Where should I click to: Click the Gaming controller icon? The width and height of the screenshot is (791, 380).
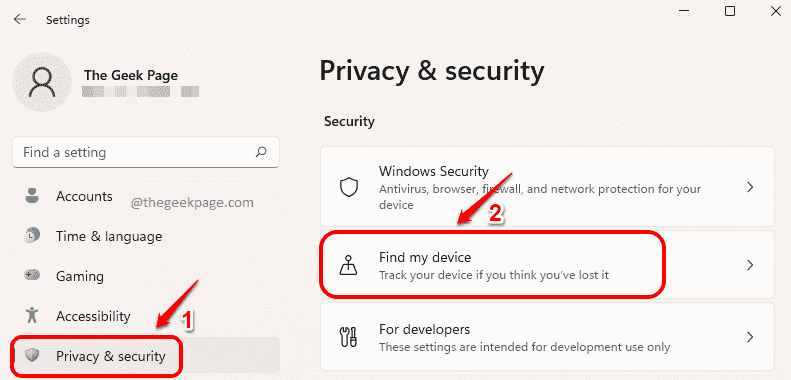(x=32, y=276)
